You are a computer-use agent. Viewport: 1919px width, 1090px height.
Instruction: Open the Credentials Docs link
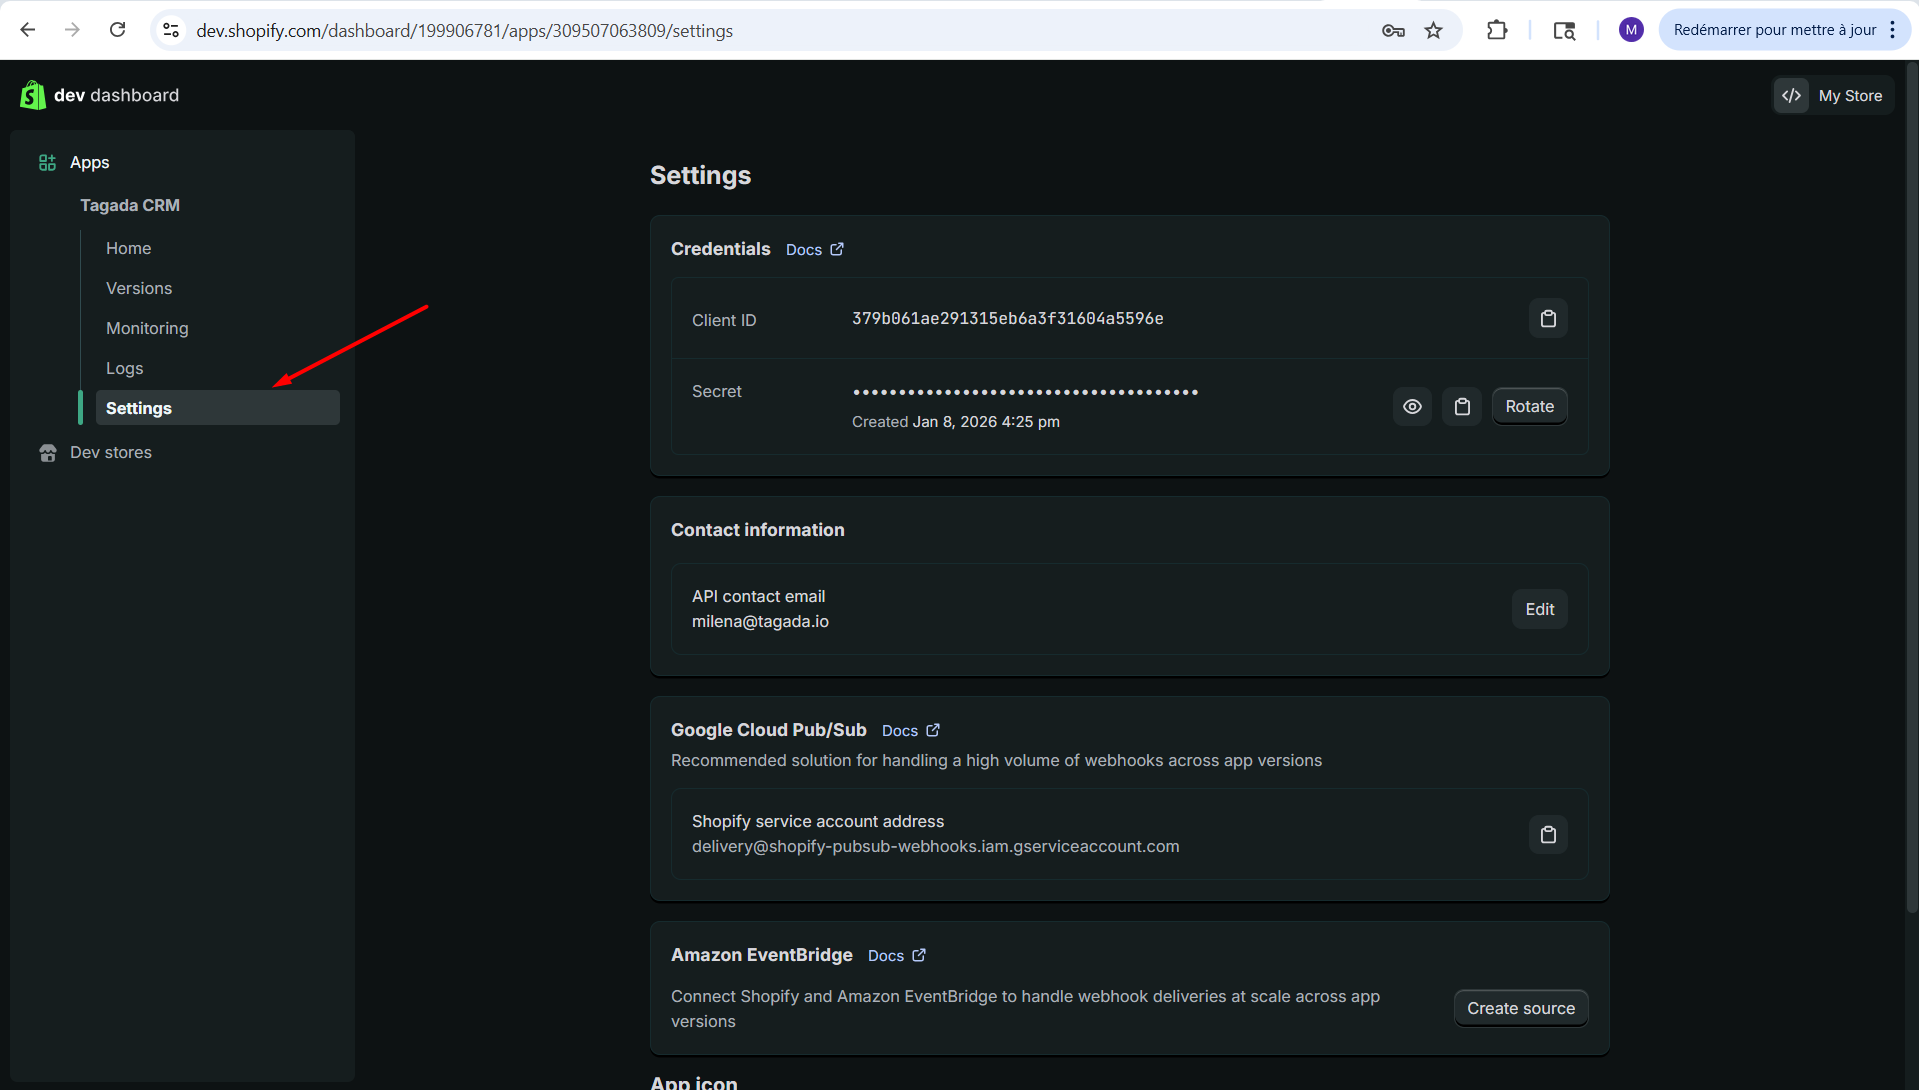click(x=814, y=250)
